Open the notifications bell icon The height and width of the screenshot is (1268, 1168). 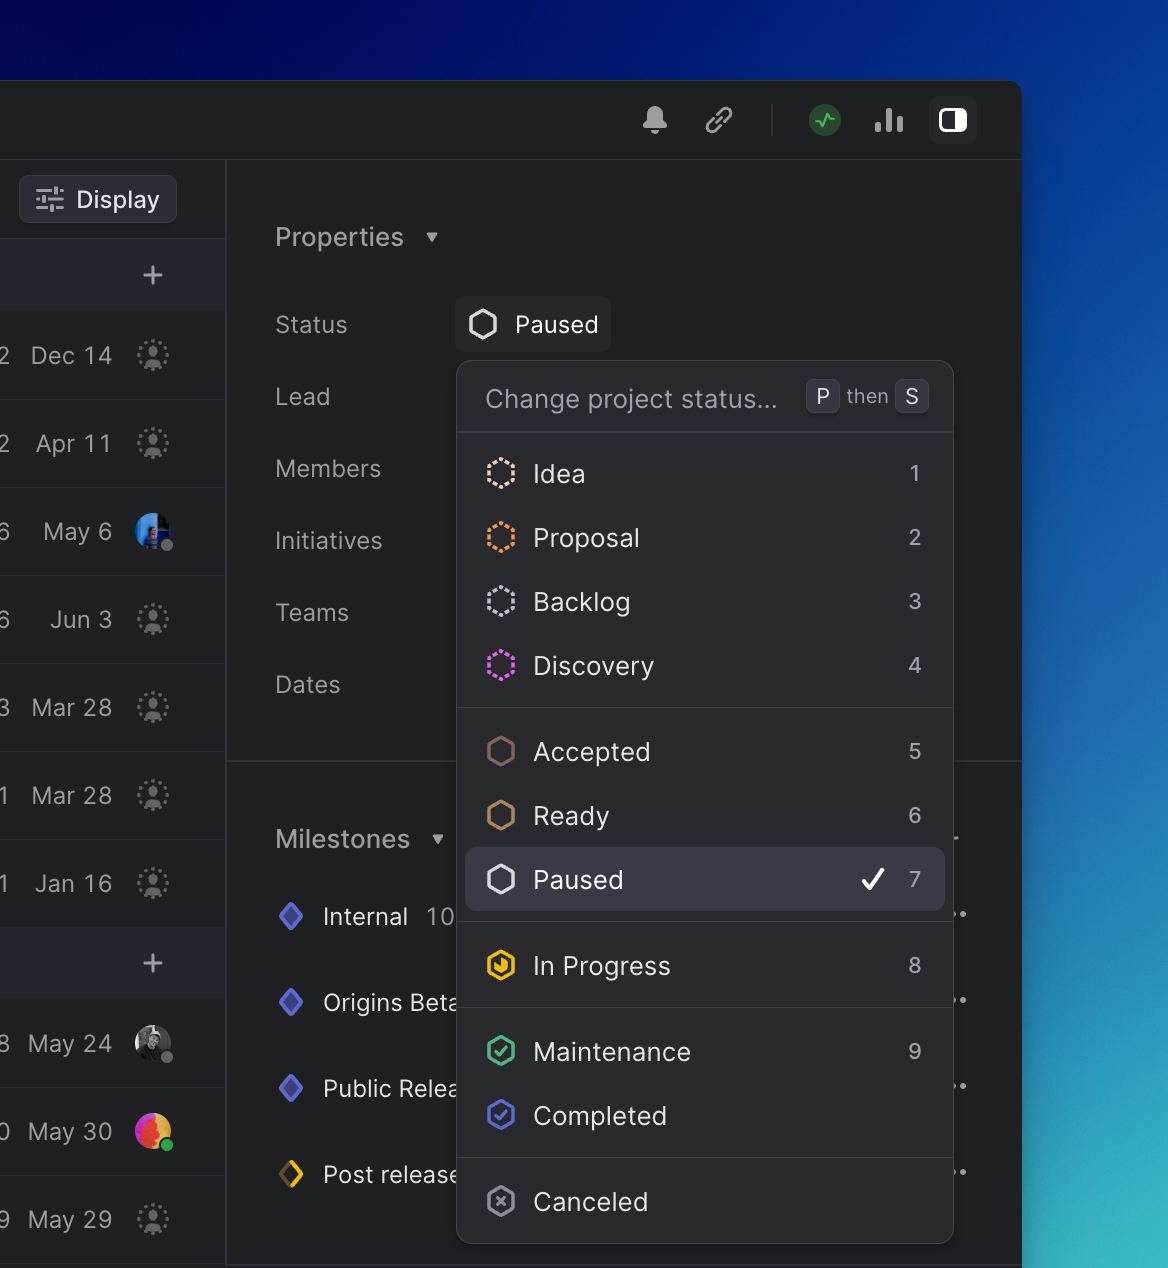click(x=655, y=120)
